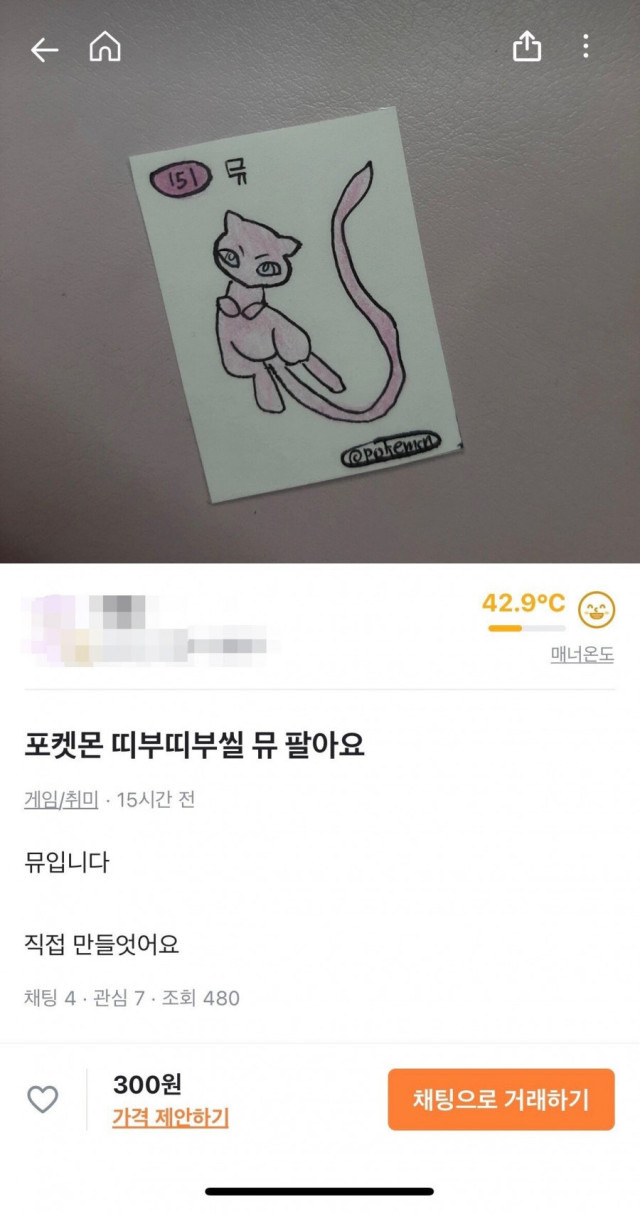Tap 가격 제안하기 link
The width and height of the screenshot is (640, 1214).
click(x=170, y=1118)
